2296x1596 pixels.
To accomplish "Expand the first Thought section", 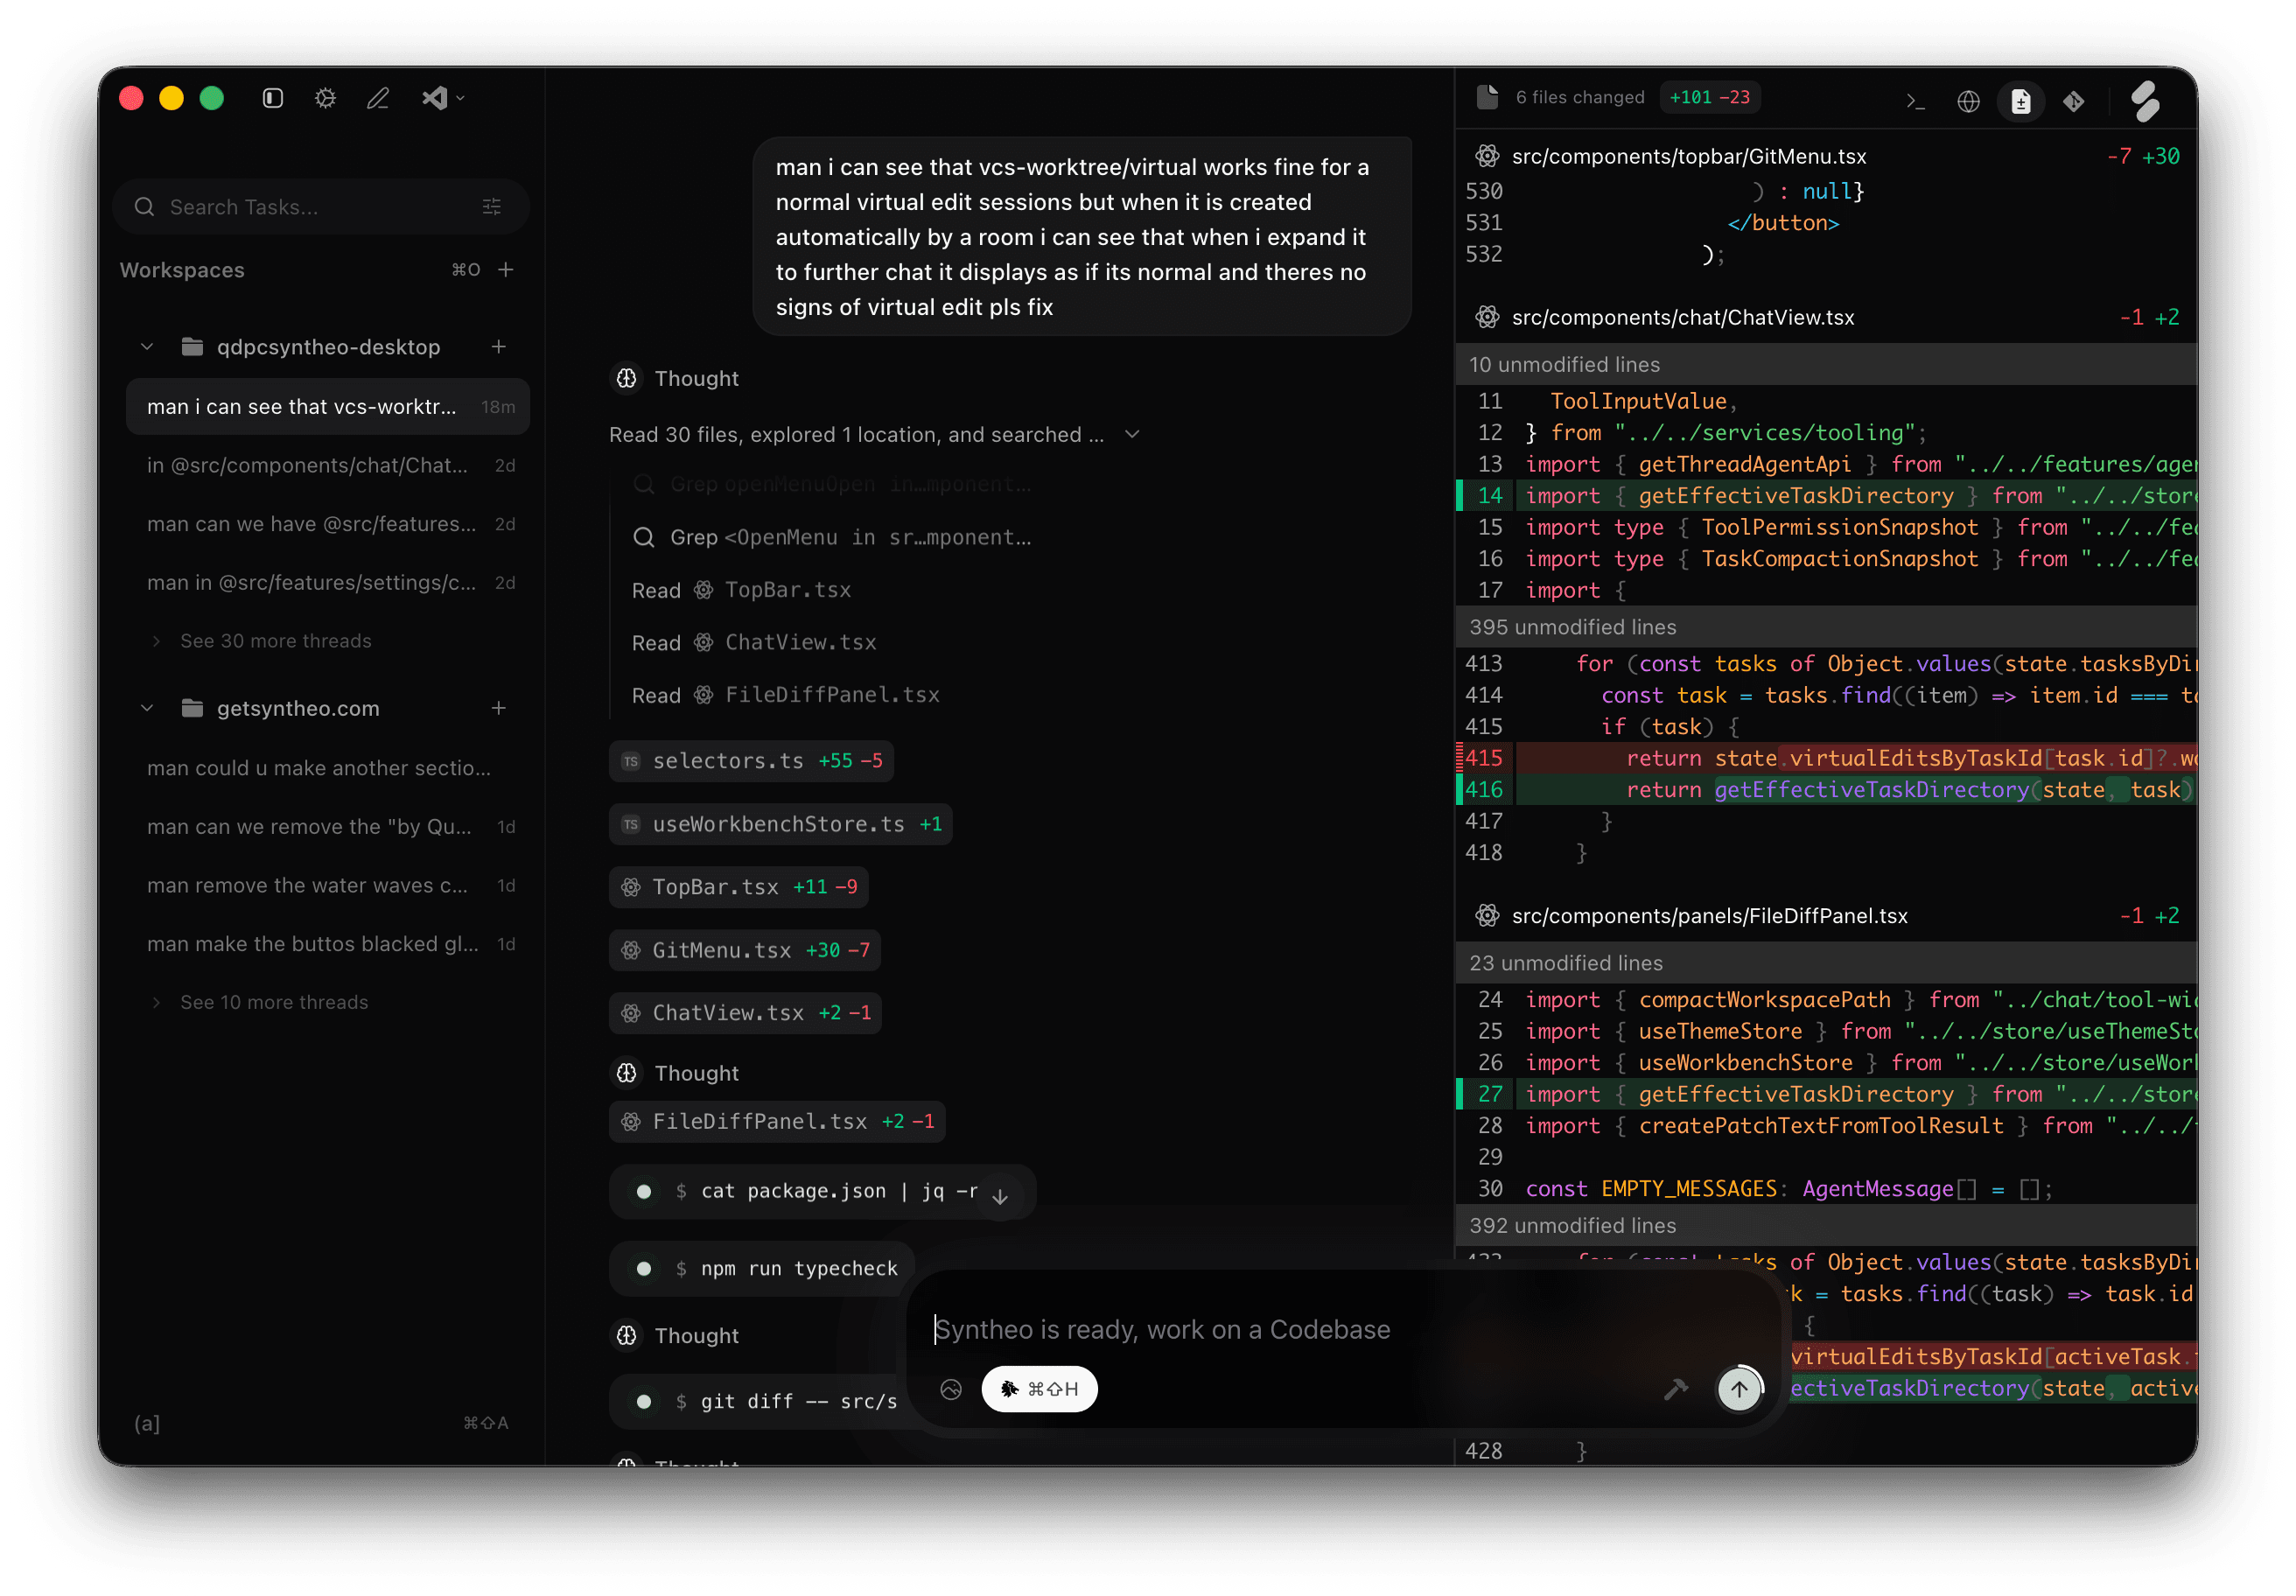I will [x=675, y=379].
